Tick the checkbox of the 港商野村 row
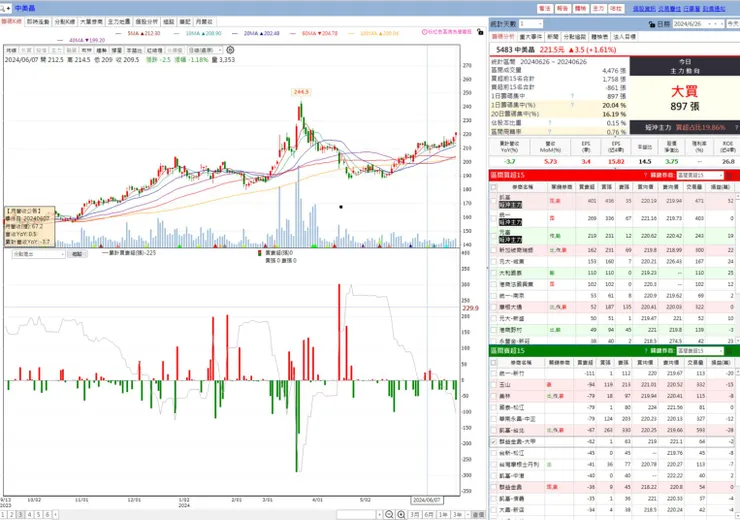This screenshot has width=740, height=520. tap(494, 330)
